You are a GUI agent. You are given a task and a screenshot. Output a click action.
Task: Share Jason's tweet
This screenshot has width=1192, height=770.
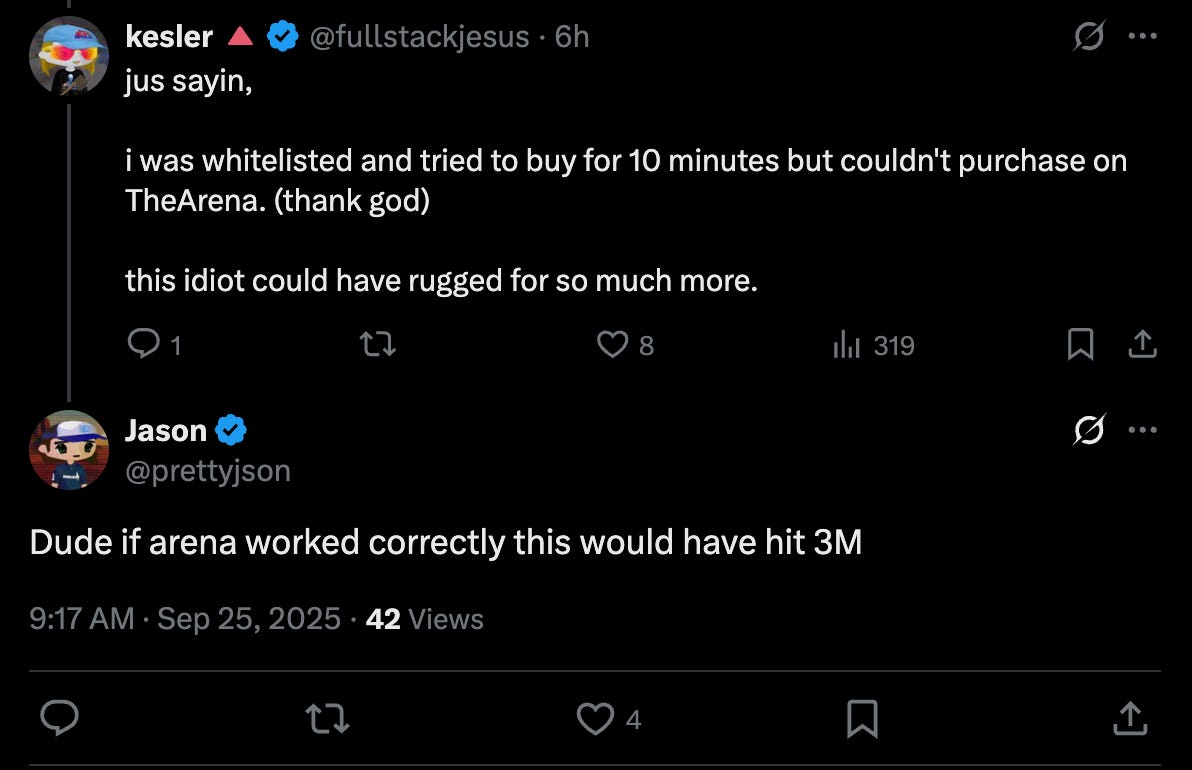coord(1130,718)
